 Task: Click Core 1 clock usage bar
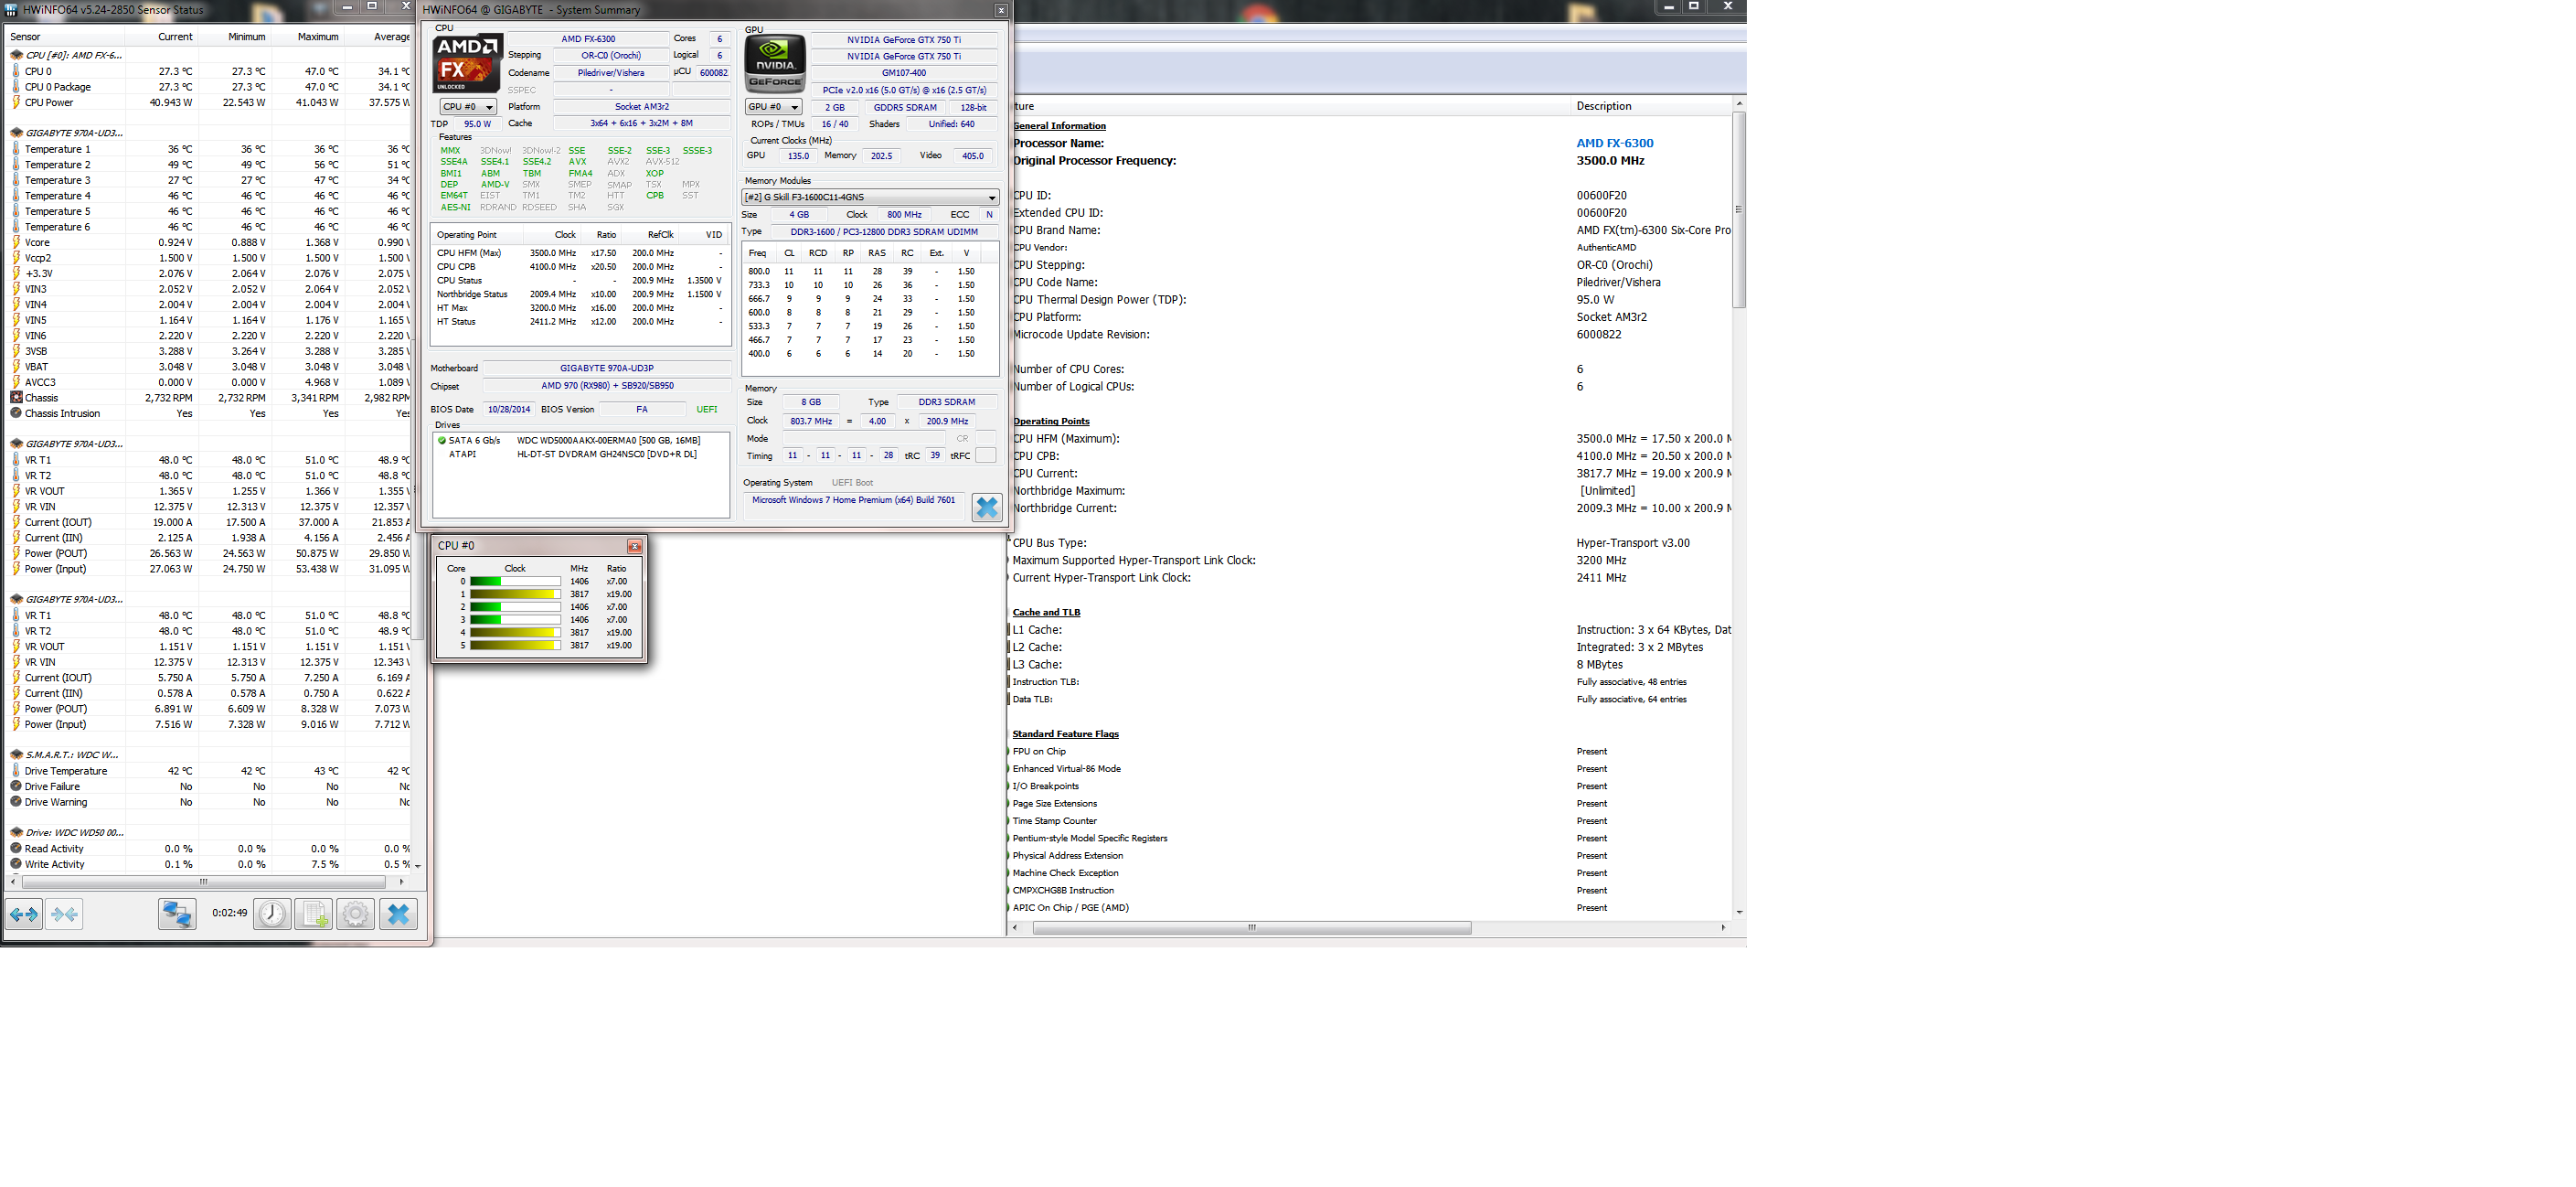click(514, 594)
